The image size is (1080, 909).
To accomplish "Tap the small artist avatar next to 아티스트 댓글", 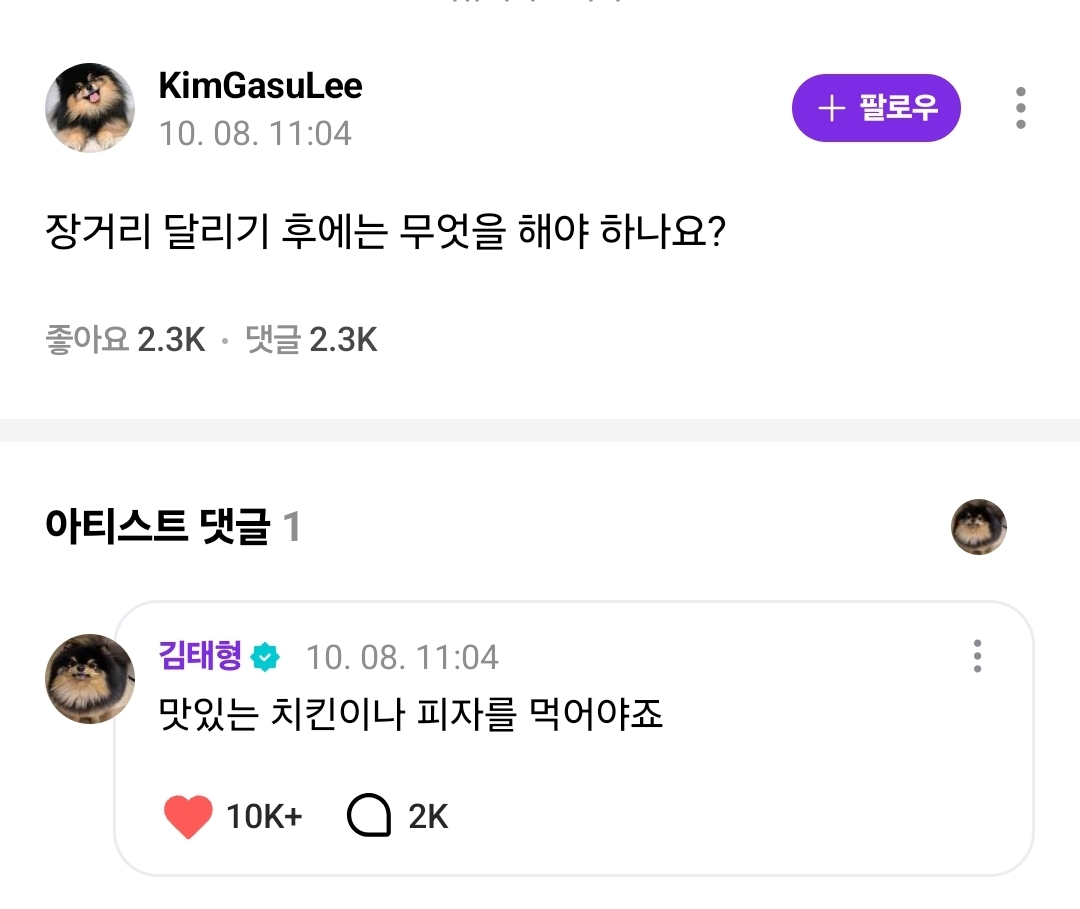I will pos(978,527).
